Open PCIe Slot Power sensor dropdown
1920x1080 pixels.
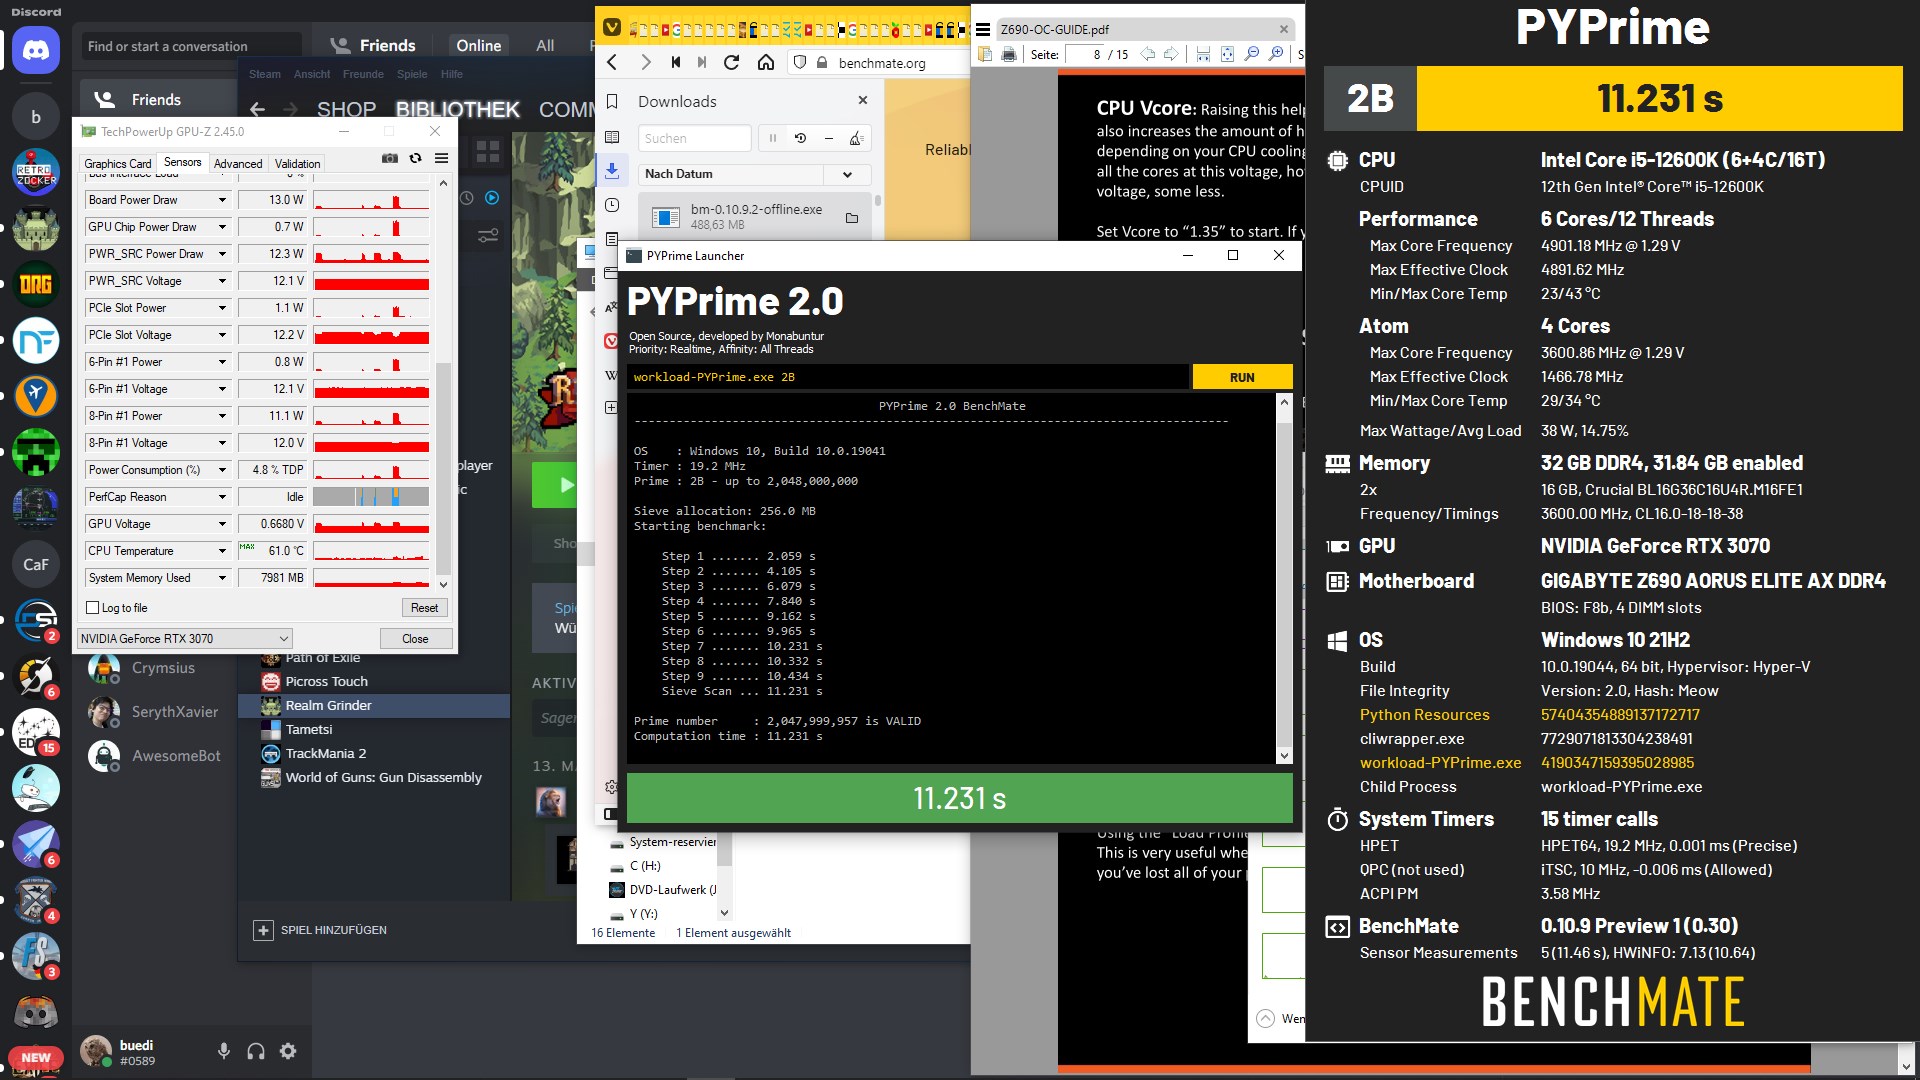point(222,308)
